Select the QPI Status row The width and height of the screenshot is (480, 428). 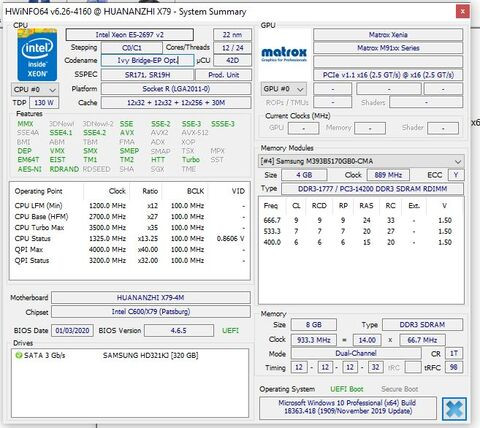[x=130, y=261]
